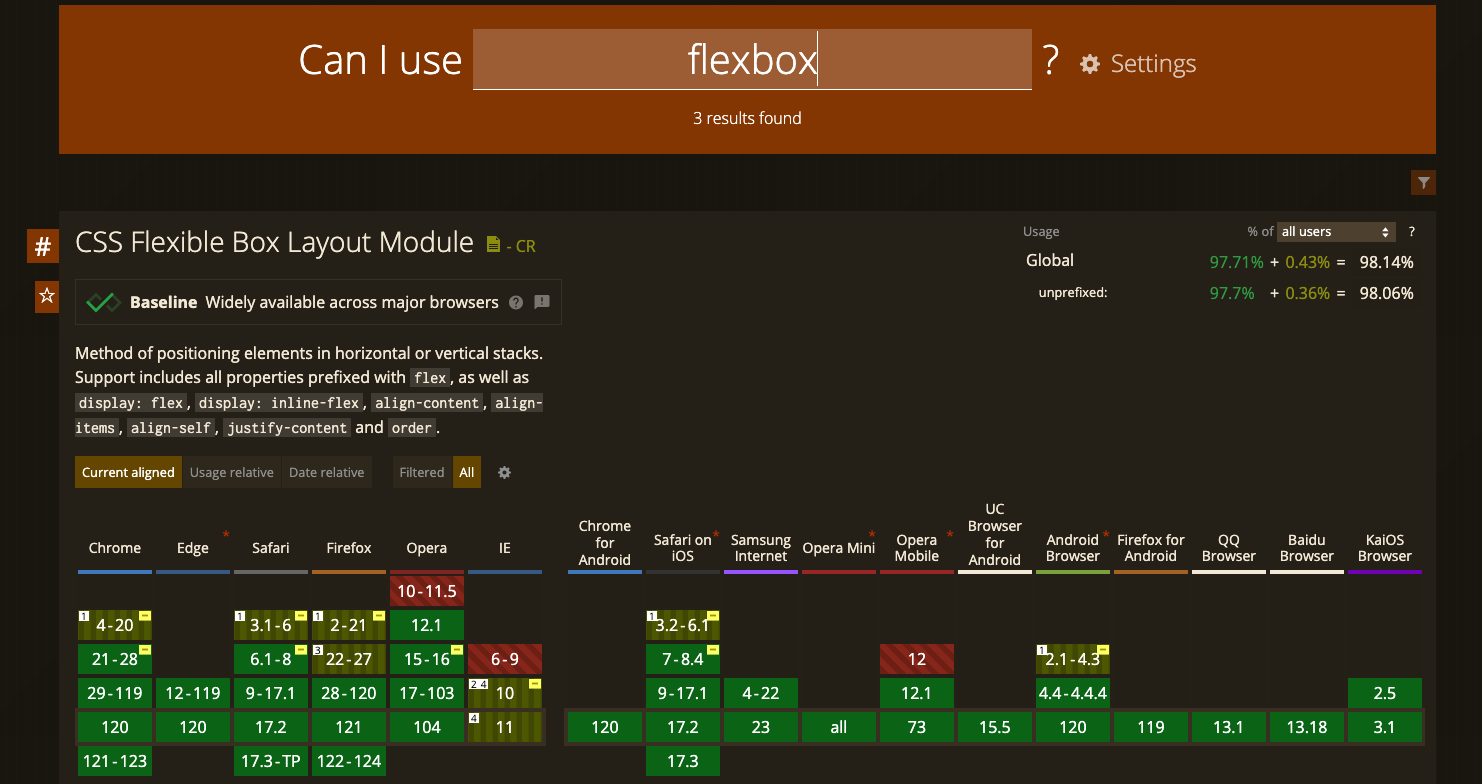Select Safari 17.3-TP cell
Viewport: 1482px width, 784px height.
coord(271,761)
